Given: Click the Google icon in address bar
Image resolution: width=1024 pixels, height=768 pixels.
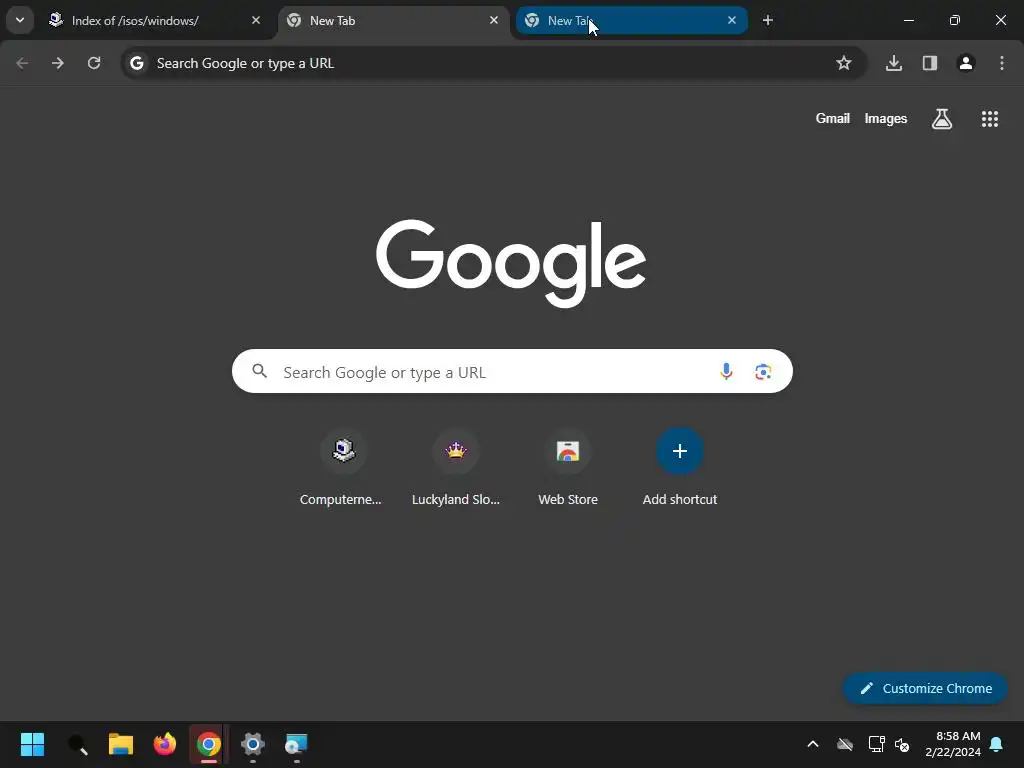Looking at the screenshot, I should [136, 63].
